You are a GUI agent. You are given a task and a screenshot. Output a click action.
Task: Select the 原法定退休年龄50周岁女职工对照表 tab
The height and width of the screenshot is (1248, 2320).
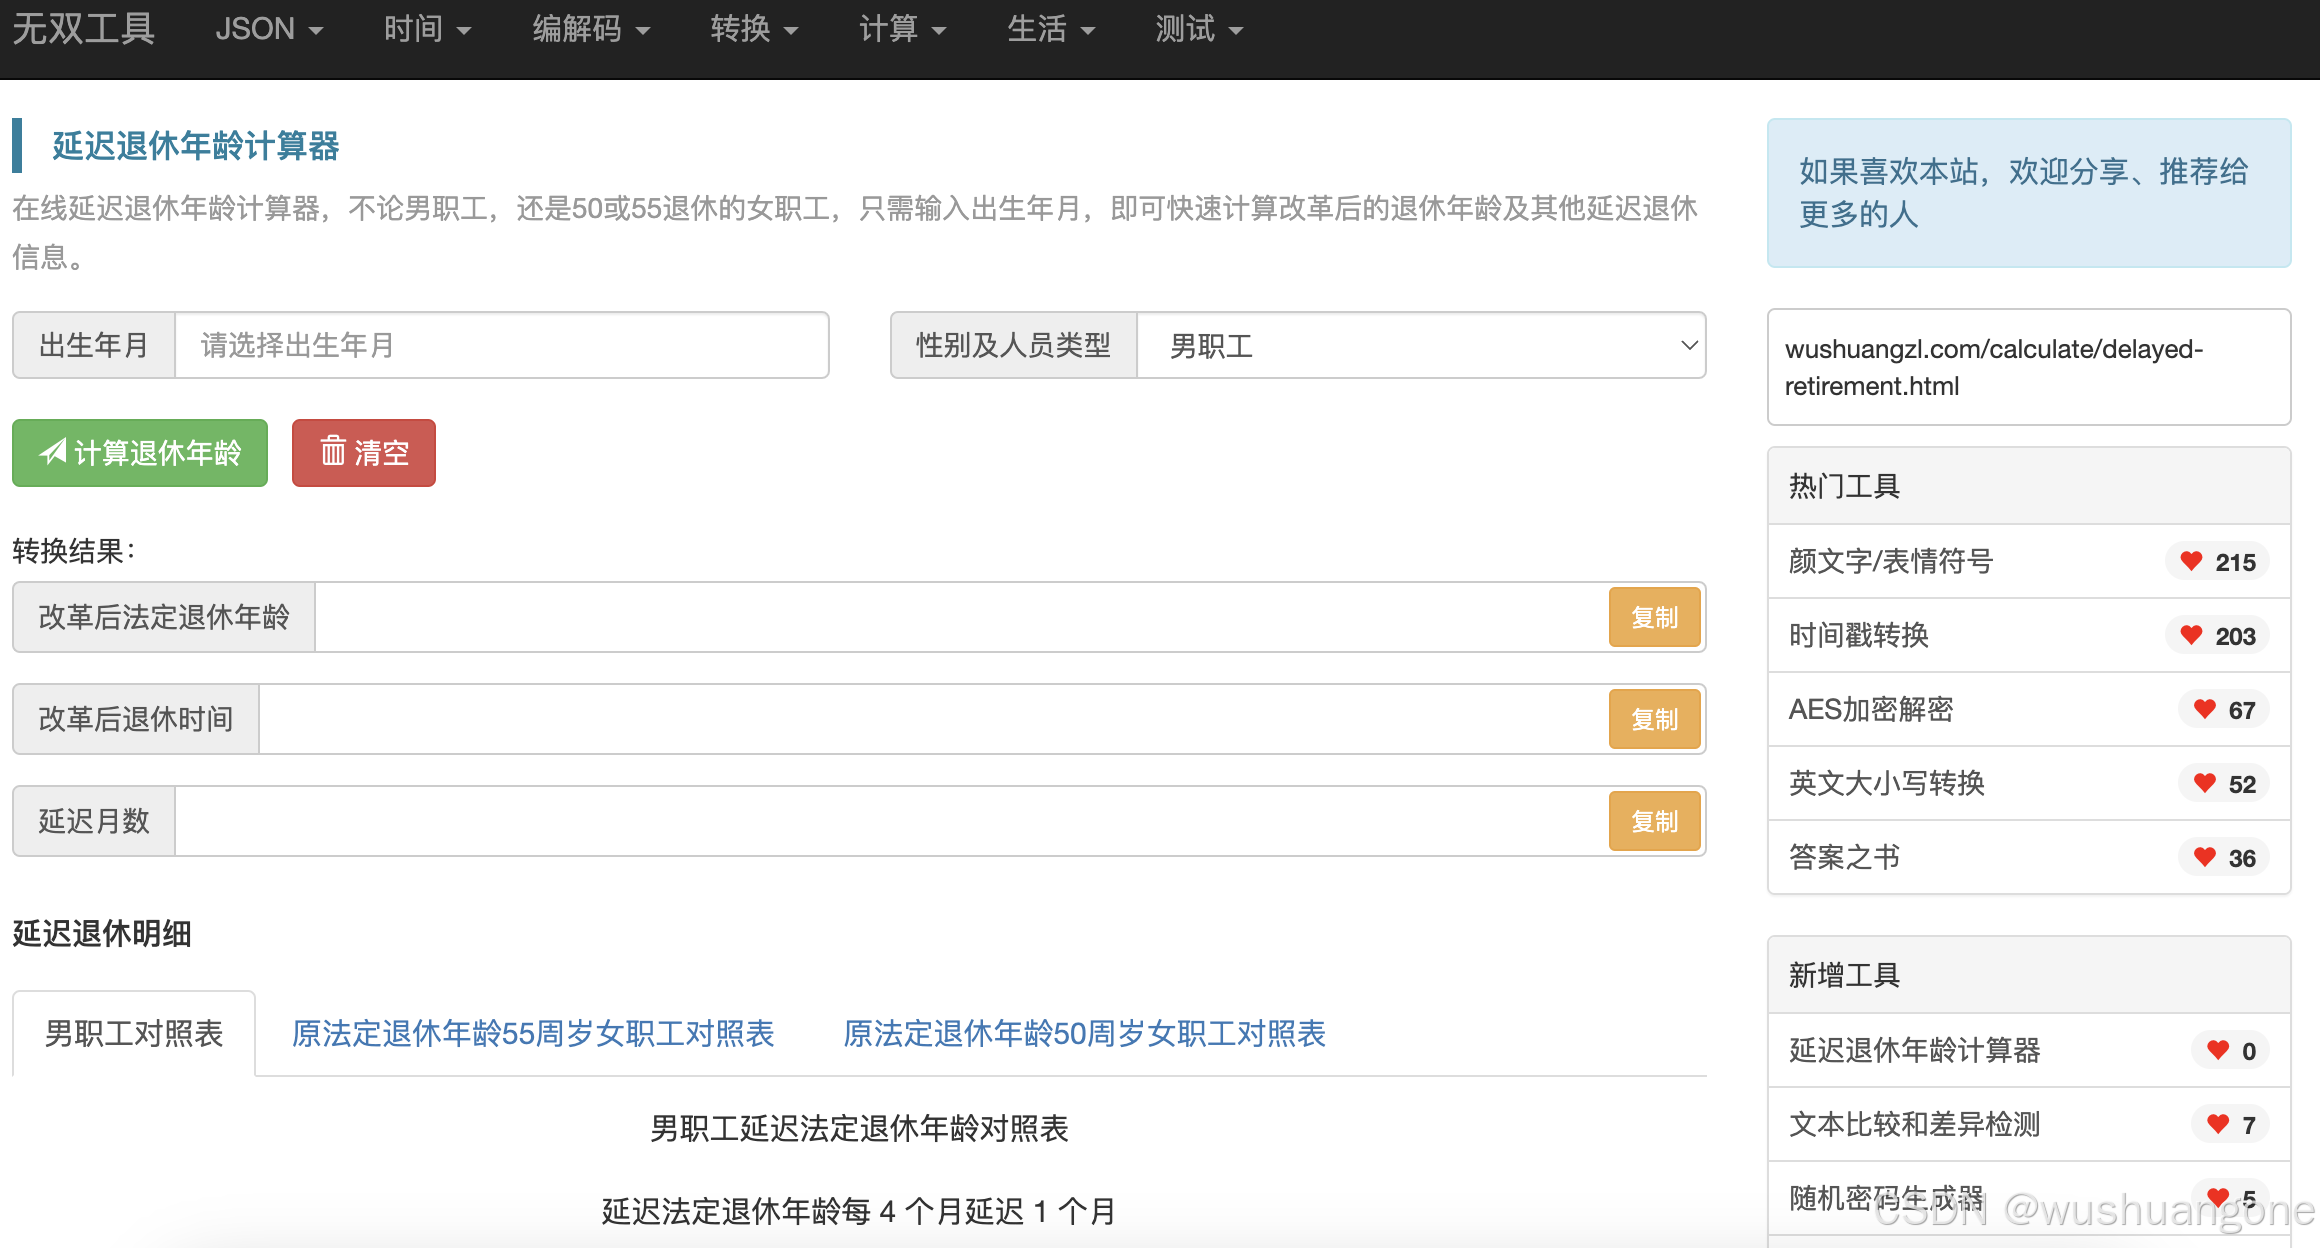click(x=1084, y=1034)
